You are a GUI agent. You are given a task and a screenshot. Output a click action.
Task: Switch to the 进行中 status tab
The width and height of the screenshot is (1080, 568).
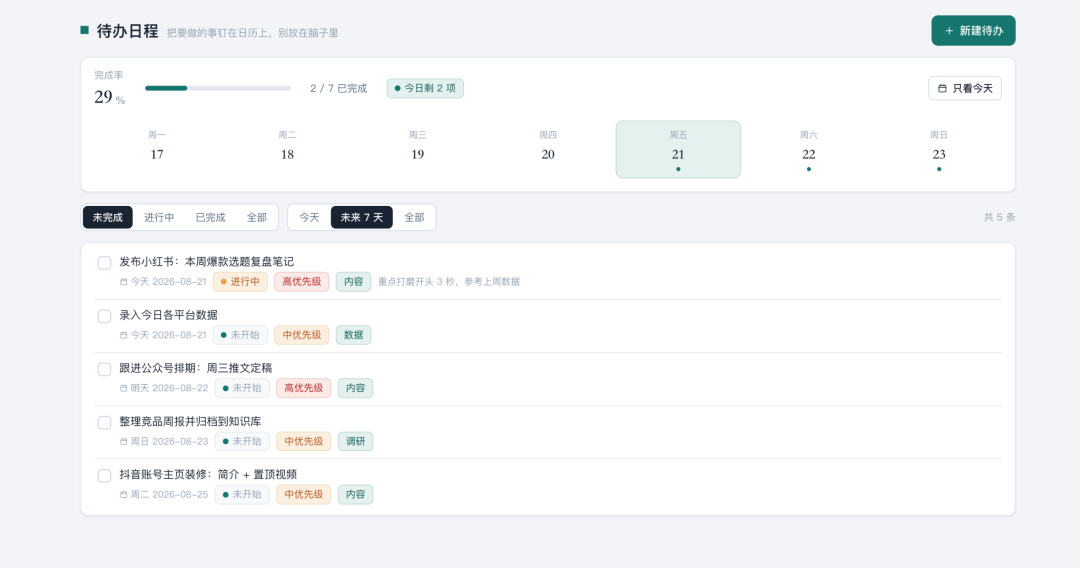(x=159, y=218)
